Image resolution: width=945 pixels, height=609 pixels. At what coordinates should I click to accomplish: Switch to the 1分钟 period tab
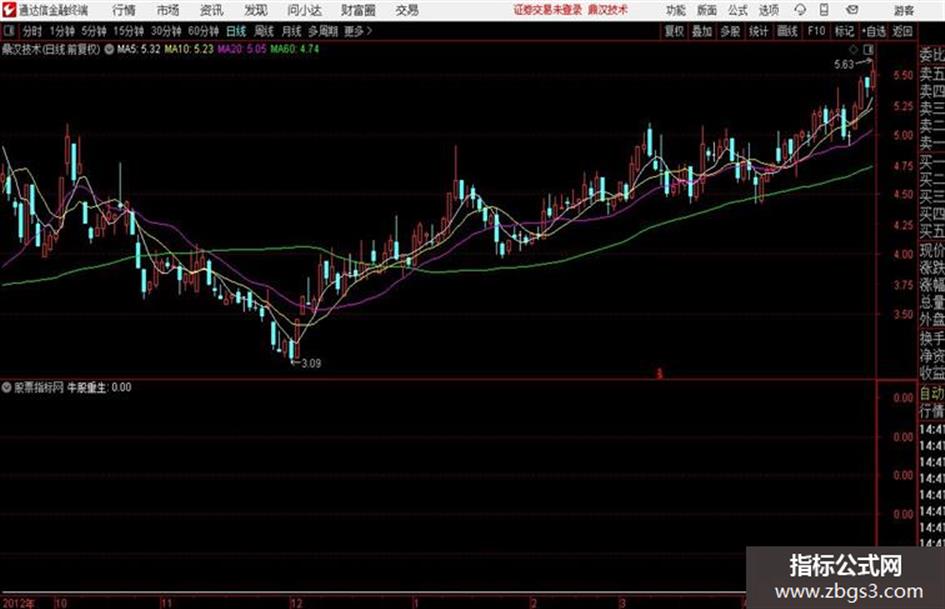[62, 31]
